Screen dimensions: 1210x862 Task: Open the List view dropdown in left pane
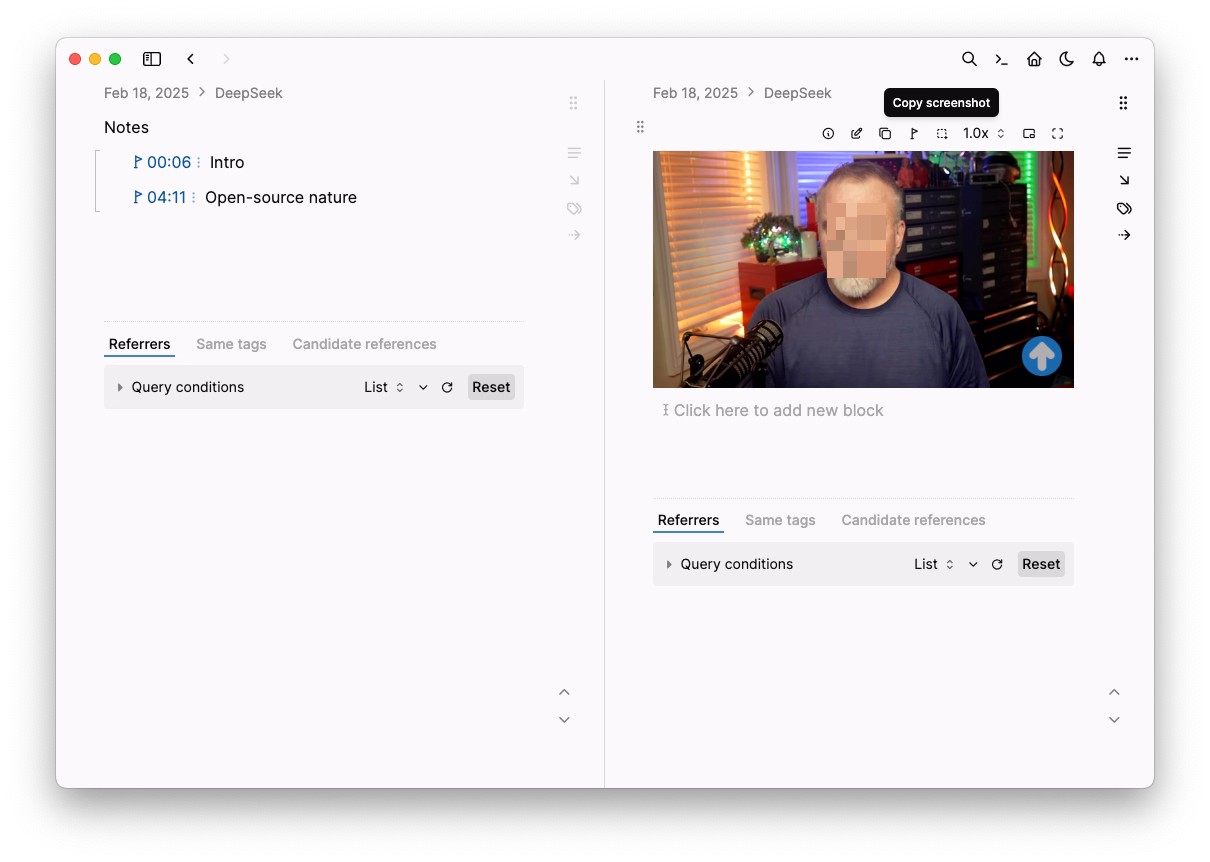[x=384, y=387]
